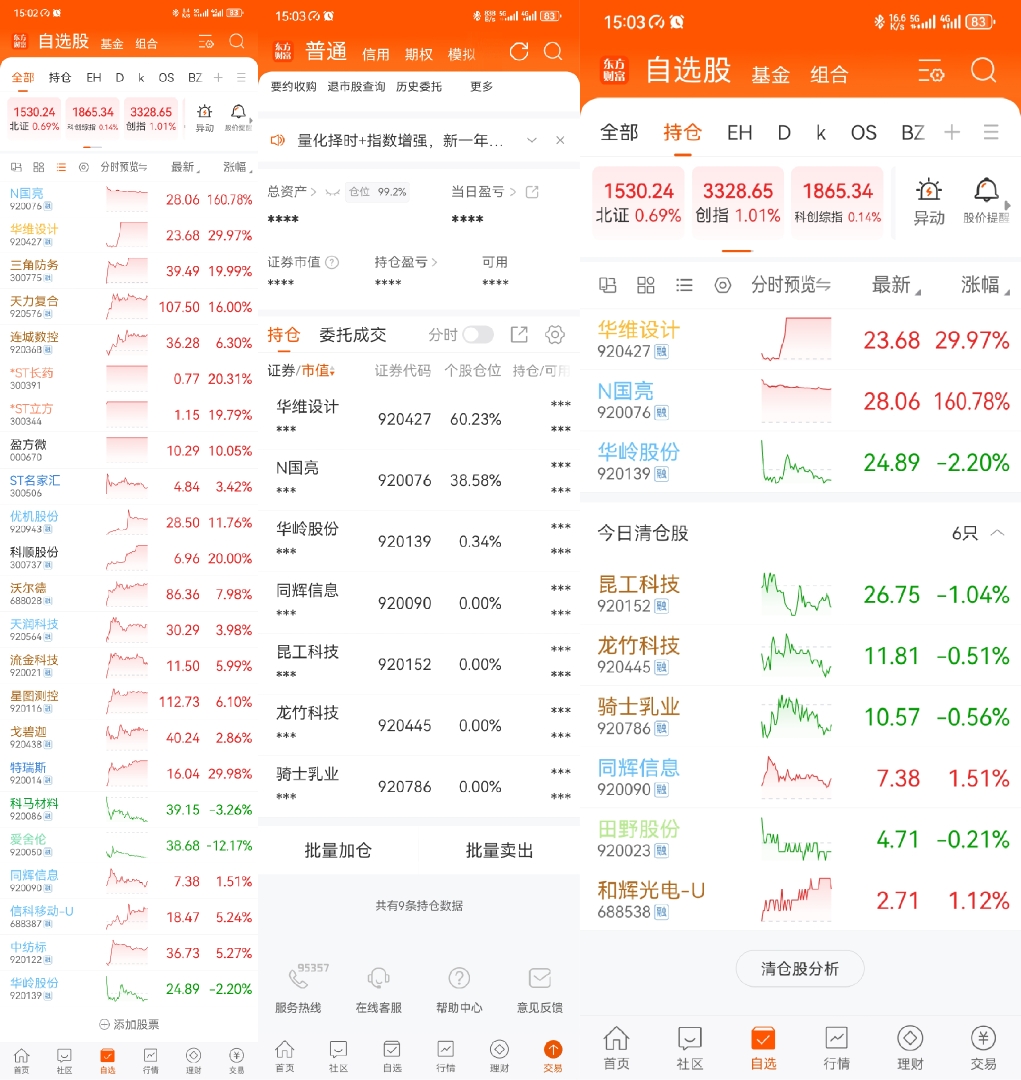Tap the plus icon after BZ on the 持仓-tab watchlist
1021x1080 pixels.
tap(952, 132)
